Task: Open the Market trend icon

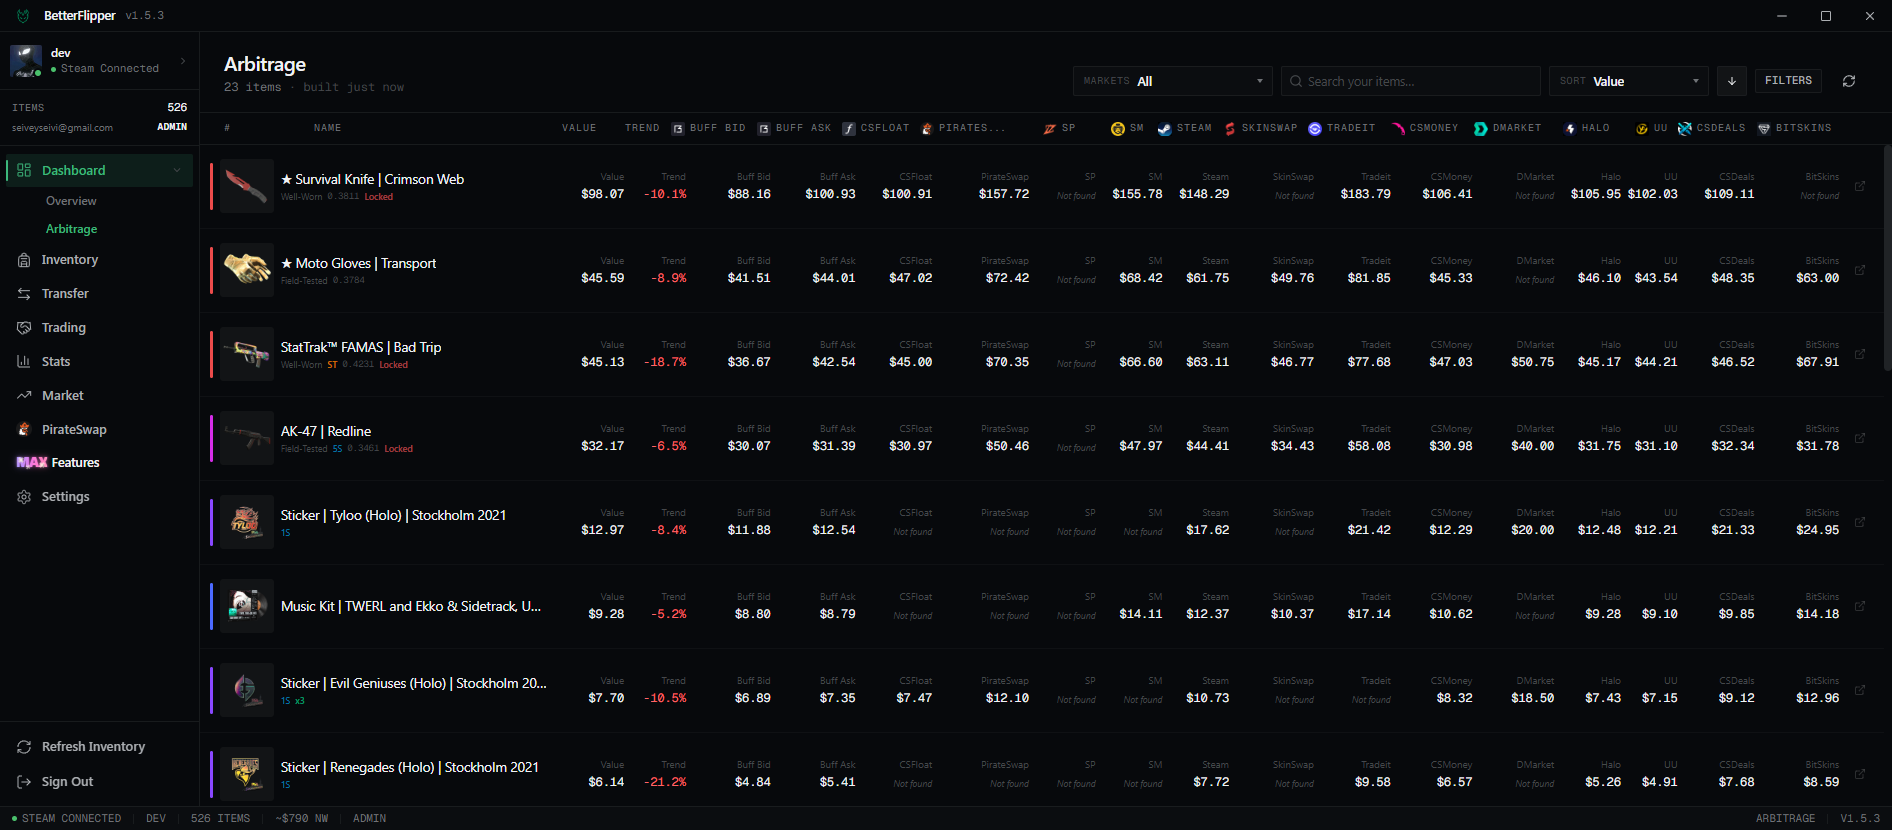Action: pyautogui.click(x=24, y=396)
